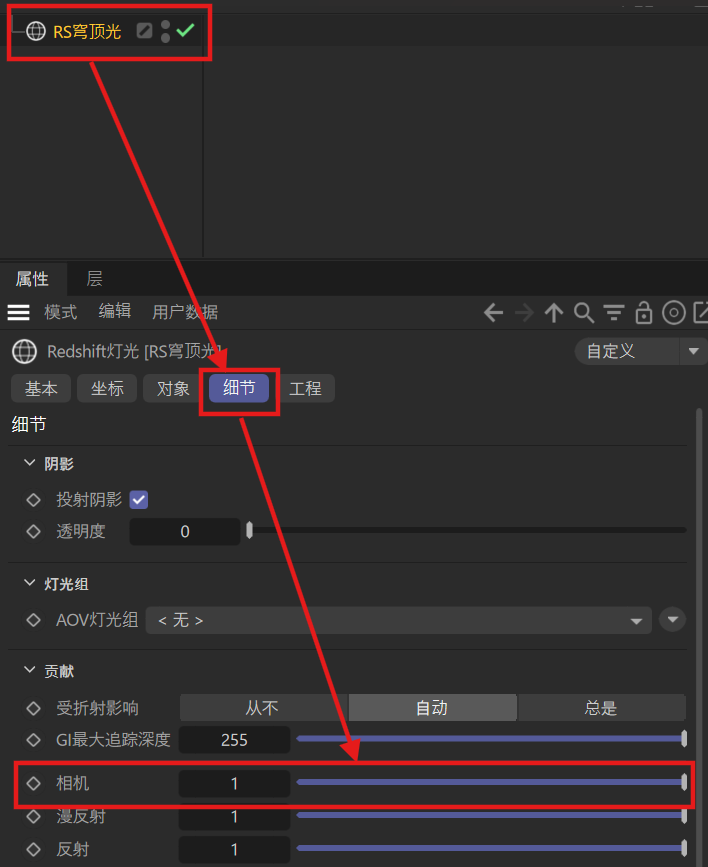708x867 pixels.
Task: Open the attribute manager hamburger menu
Action: click(18, 312)
